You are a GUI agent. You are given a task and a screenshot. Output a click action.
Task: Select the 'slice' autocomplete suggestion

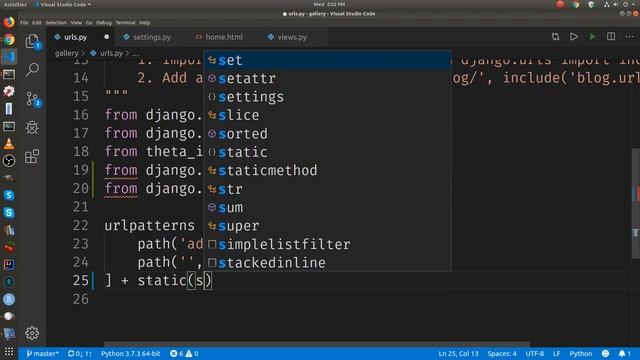pos(327,115)
